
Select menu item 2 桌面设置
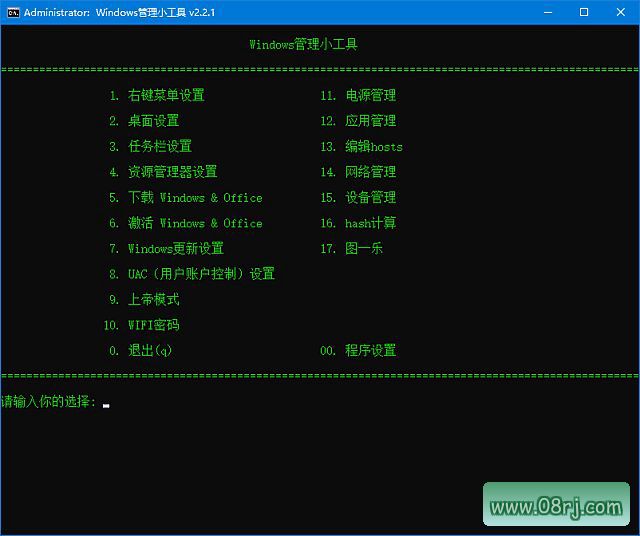coord(153,121)
